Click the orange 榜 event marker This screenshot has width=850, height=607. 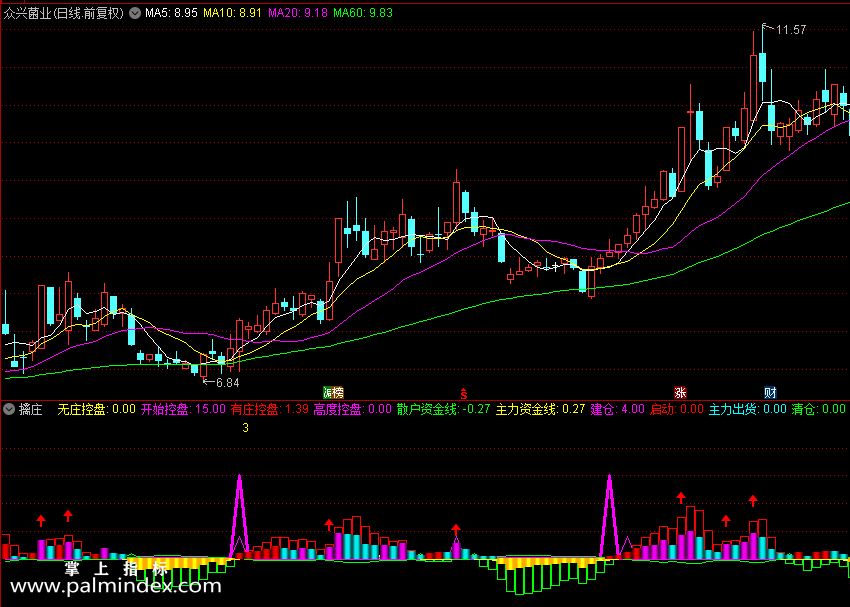338,392
